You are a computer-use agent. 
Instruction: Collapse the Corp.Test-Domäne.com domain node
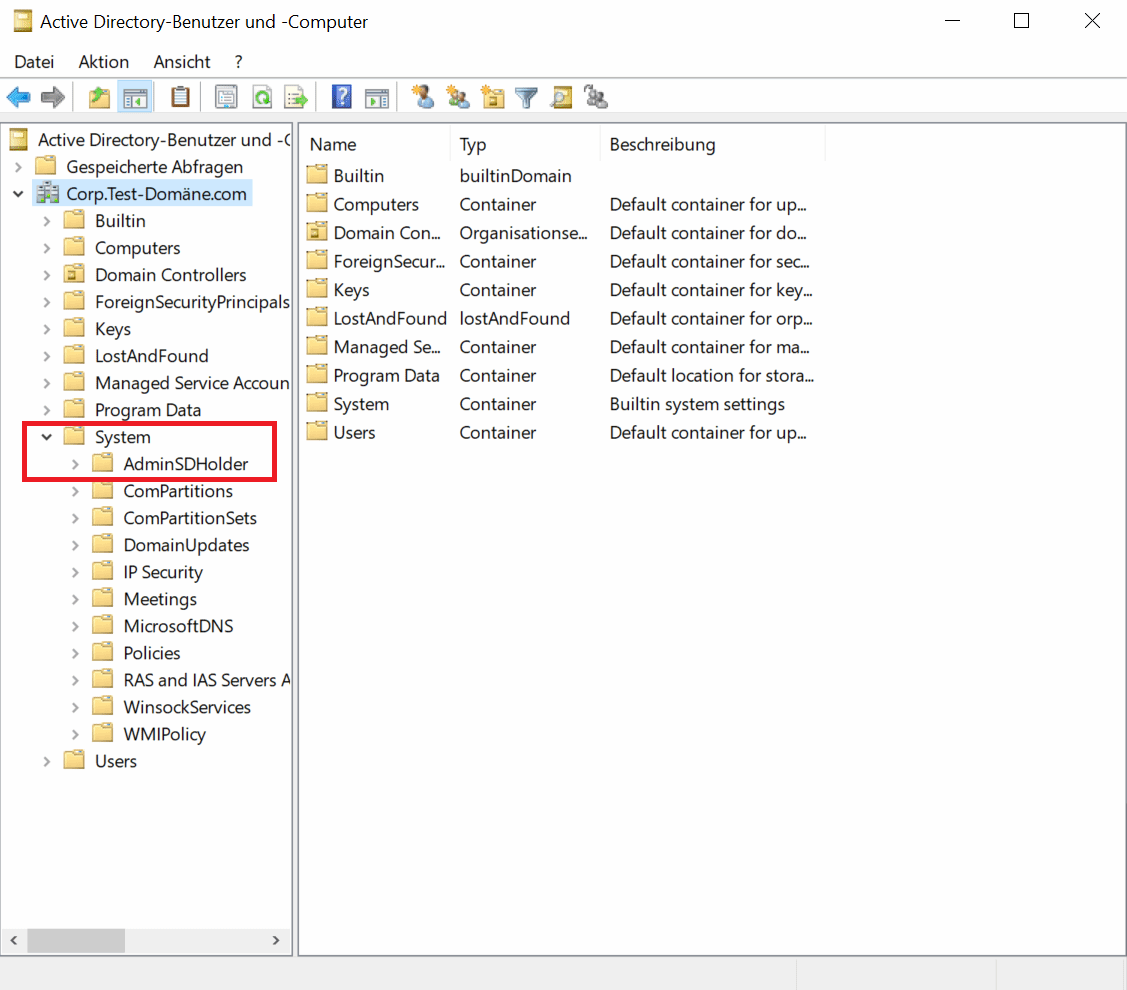point(19,194)
